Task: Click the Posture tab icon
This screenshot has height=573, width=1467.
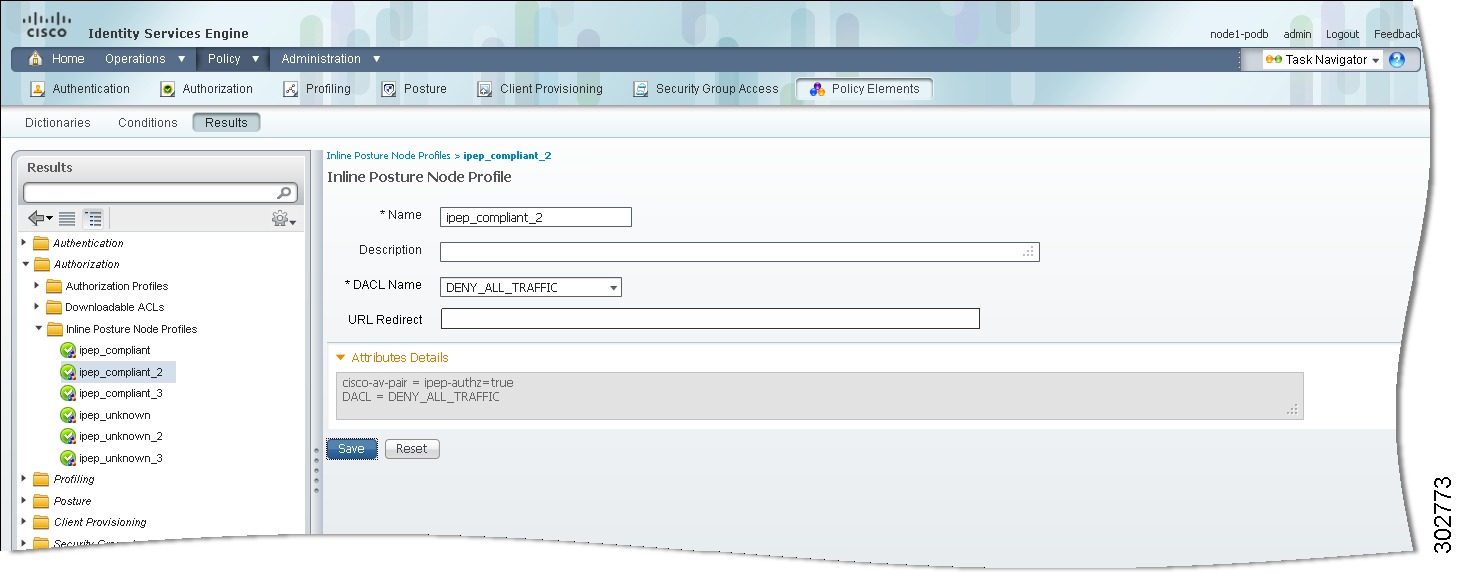Action: click(x=389, y=89)
